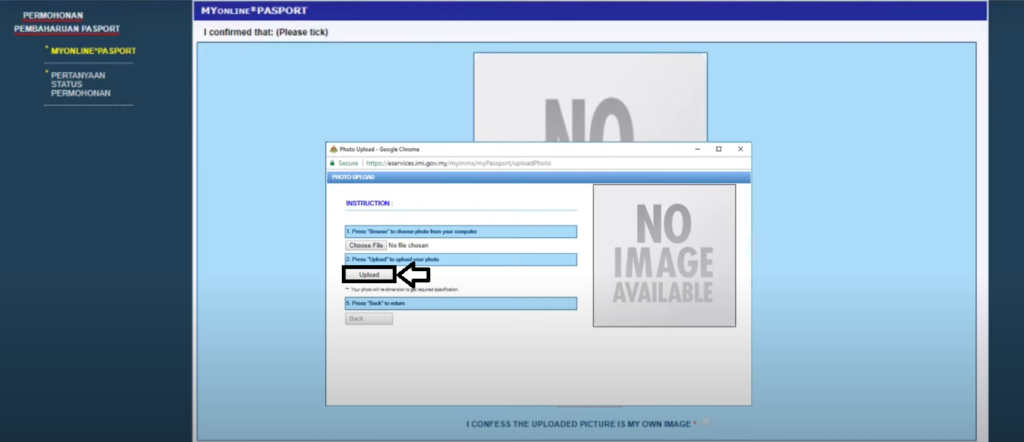Click the greyed-out Back button

(368, 319)
